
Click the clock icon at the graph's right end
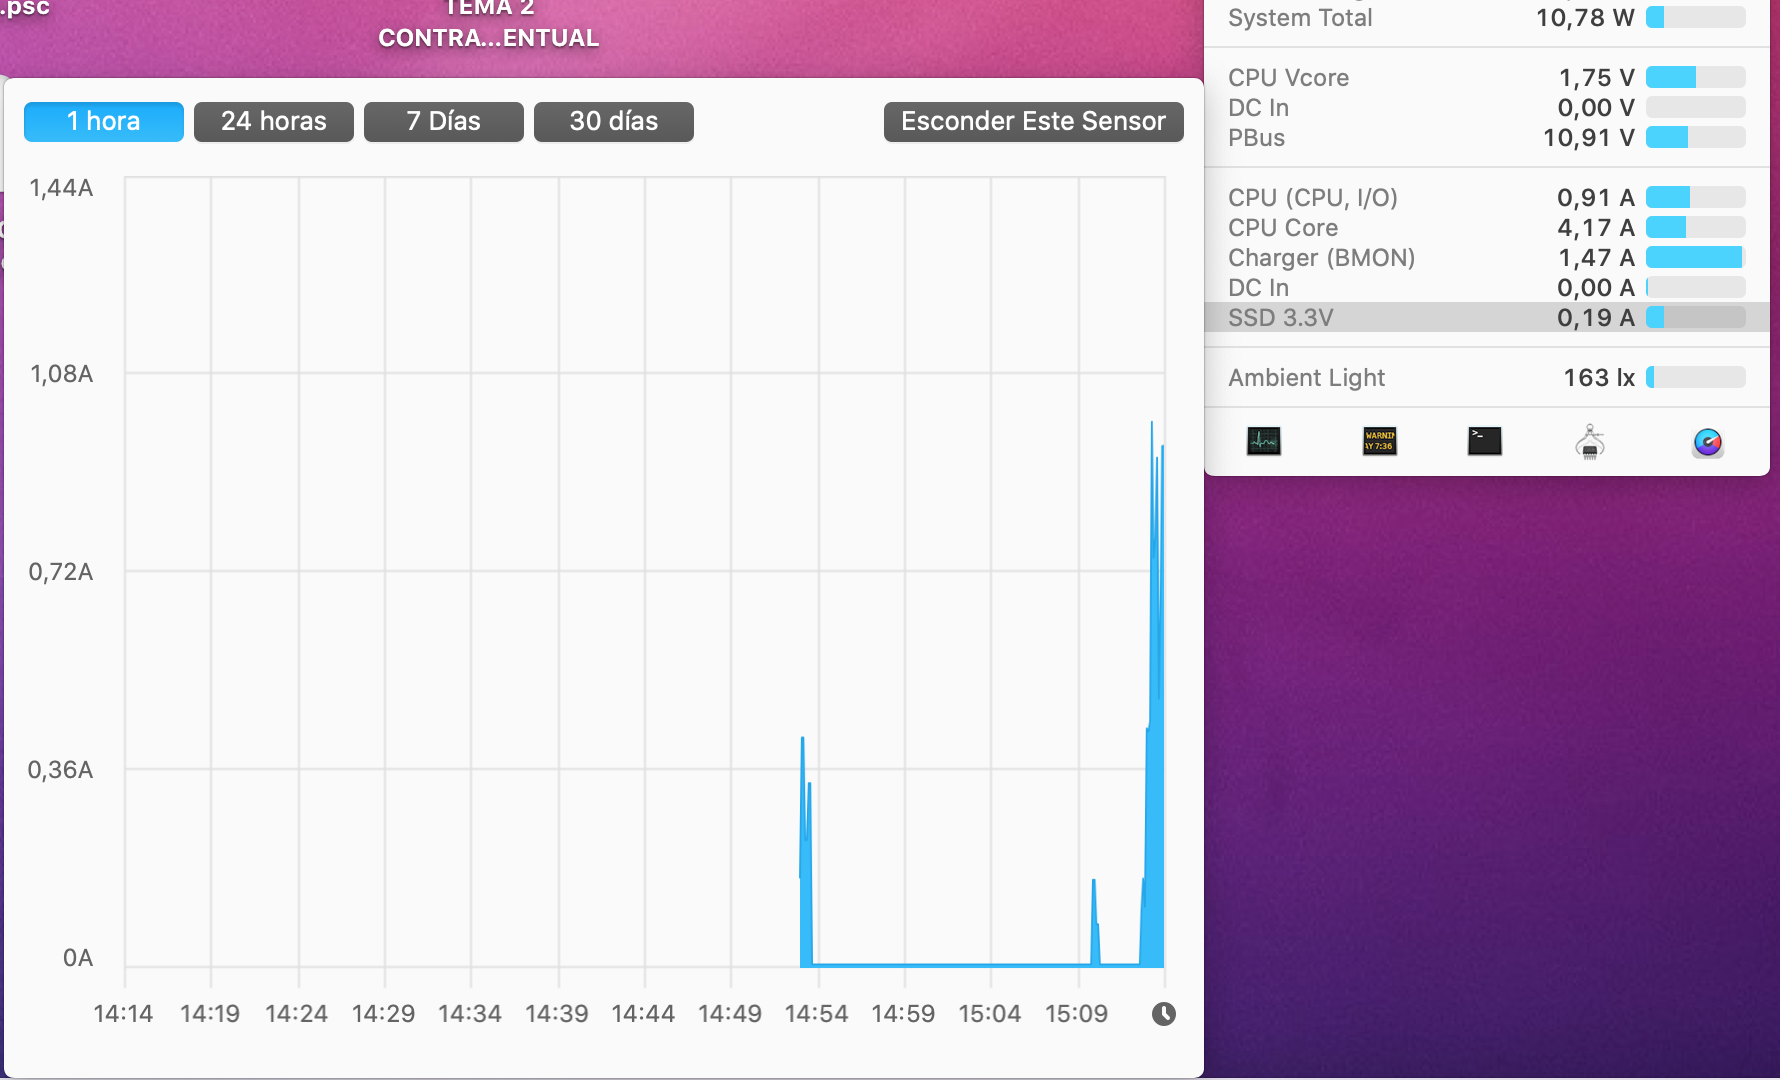[x=1163, y=1014]
